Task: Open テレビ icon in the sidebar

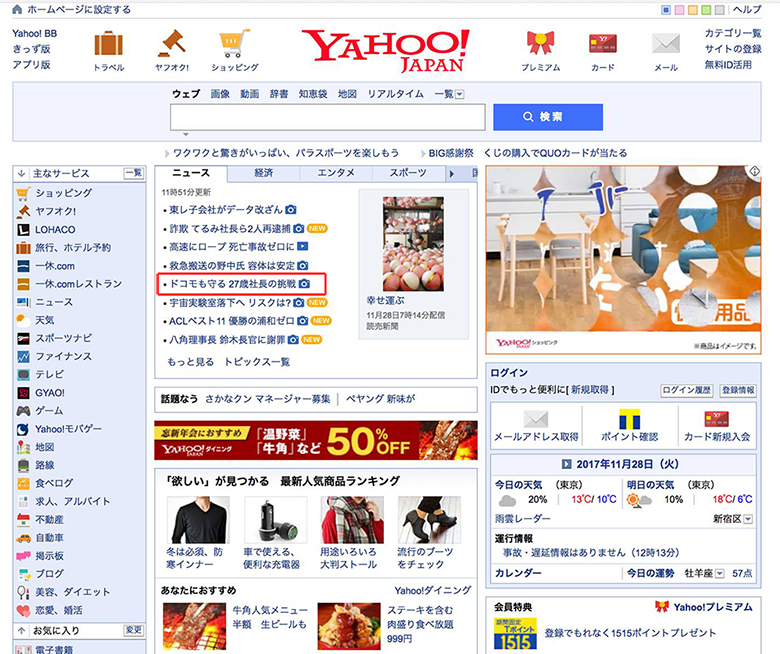Action: point(23,374)
